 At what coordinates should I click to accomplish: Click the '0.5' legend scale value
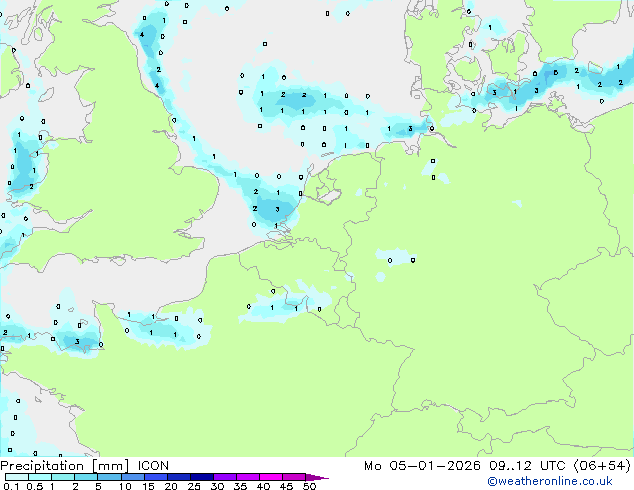[35, 486]
